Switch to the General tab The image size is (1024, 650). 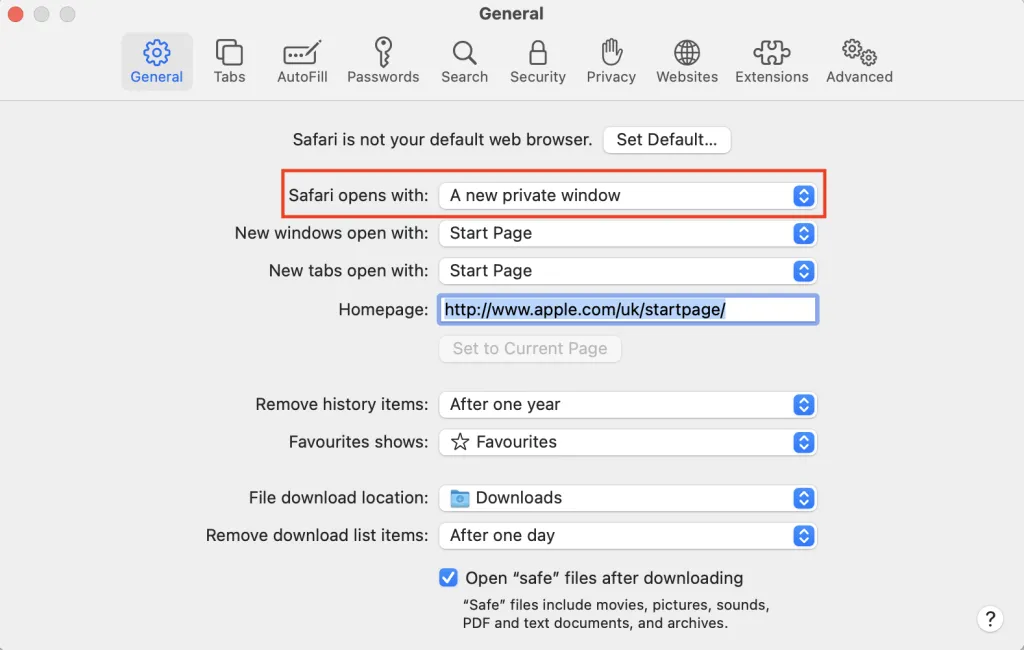[x=156, y=60]
